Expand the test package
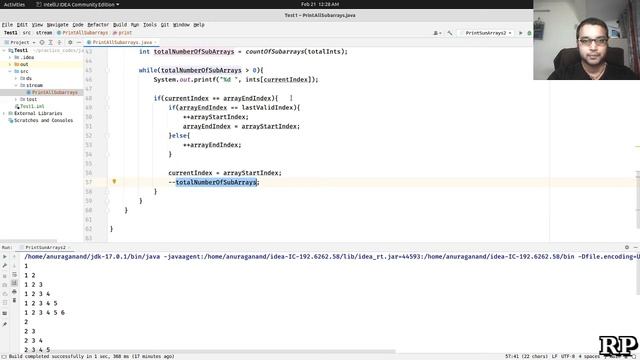The height and width of the screenshot is (360, 640). (x=16, y=99)
